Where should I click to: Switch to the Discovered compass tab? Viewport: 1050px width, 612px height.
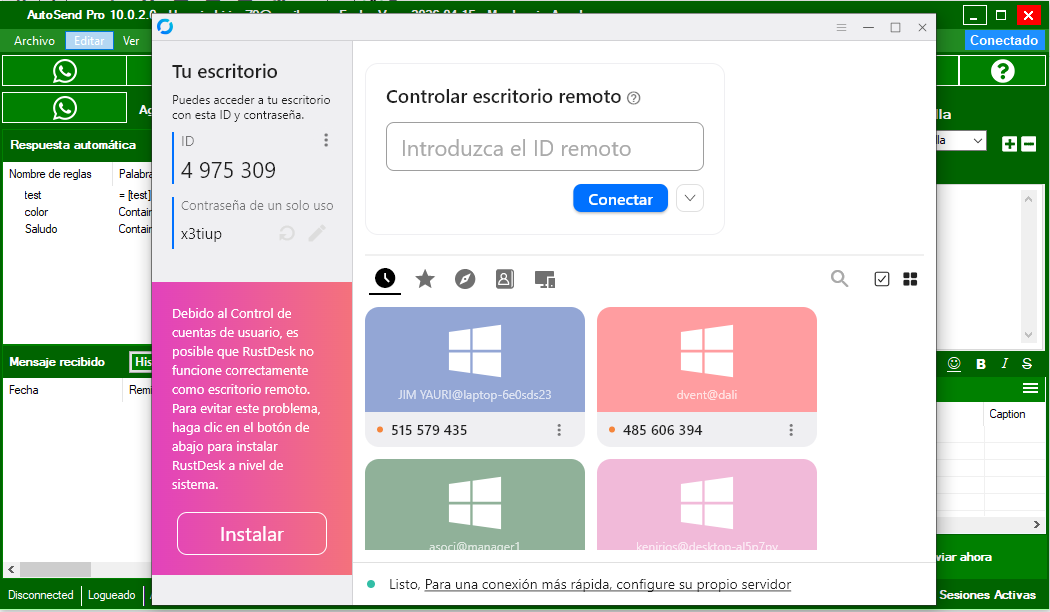[465, 279]
